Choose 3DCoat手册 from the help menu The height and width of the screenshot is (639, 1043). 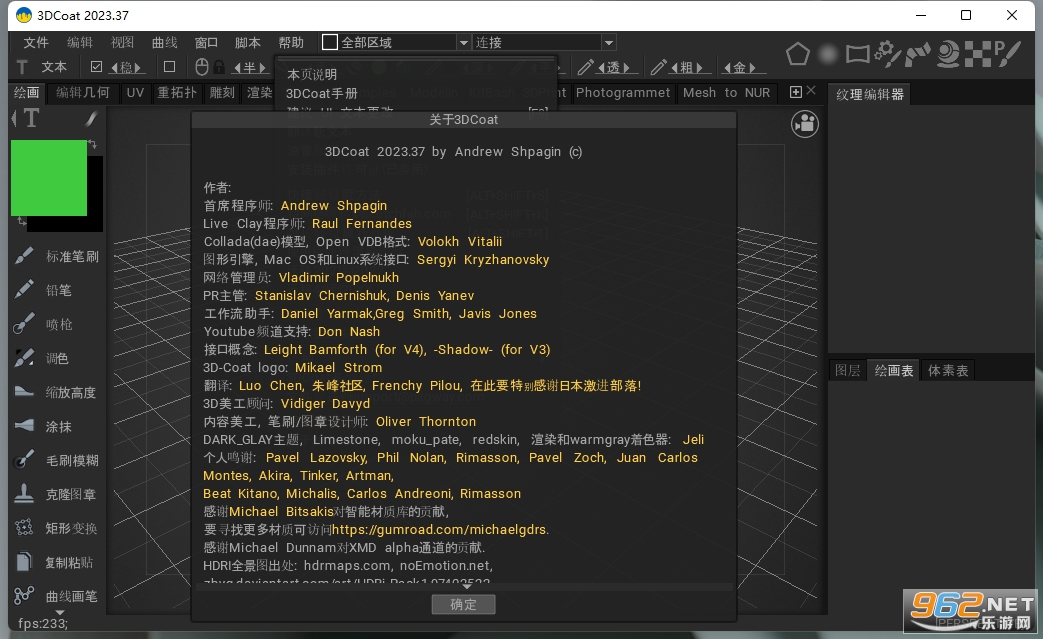(322, 93)
